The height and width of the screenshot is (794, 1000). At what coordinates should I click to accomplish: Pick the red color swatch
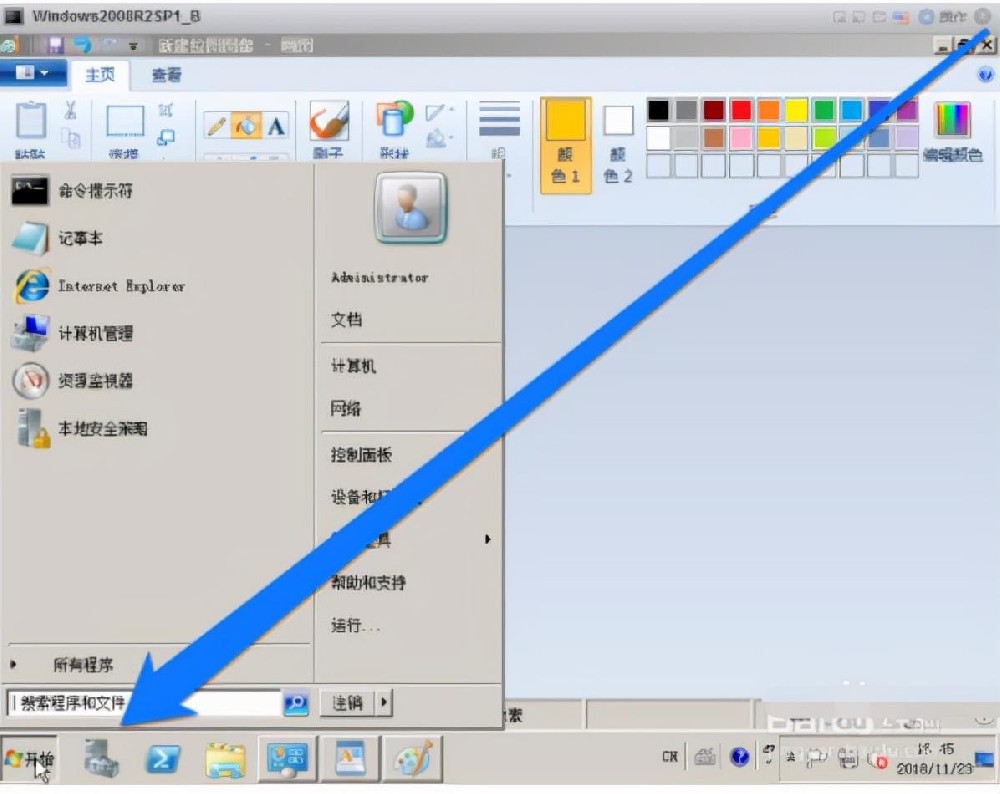741,110
